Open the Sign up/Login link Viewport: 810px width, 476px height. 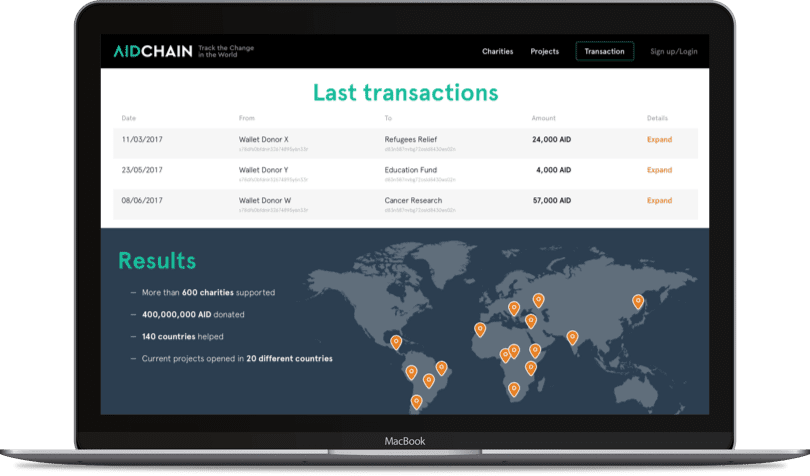[x=673, y=51]
